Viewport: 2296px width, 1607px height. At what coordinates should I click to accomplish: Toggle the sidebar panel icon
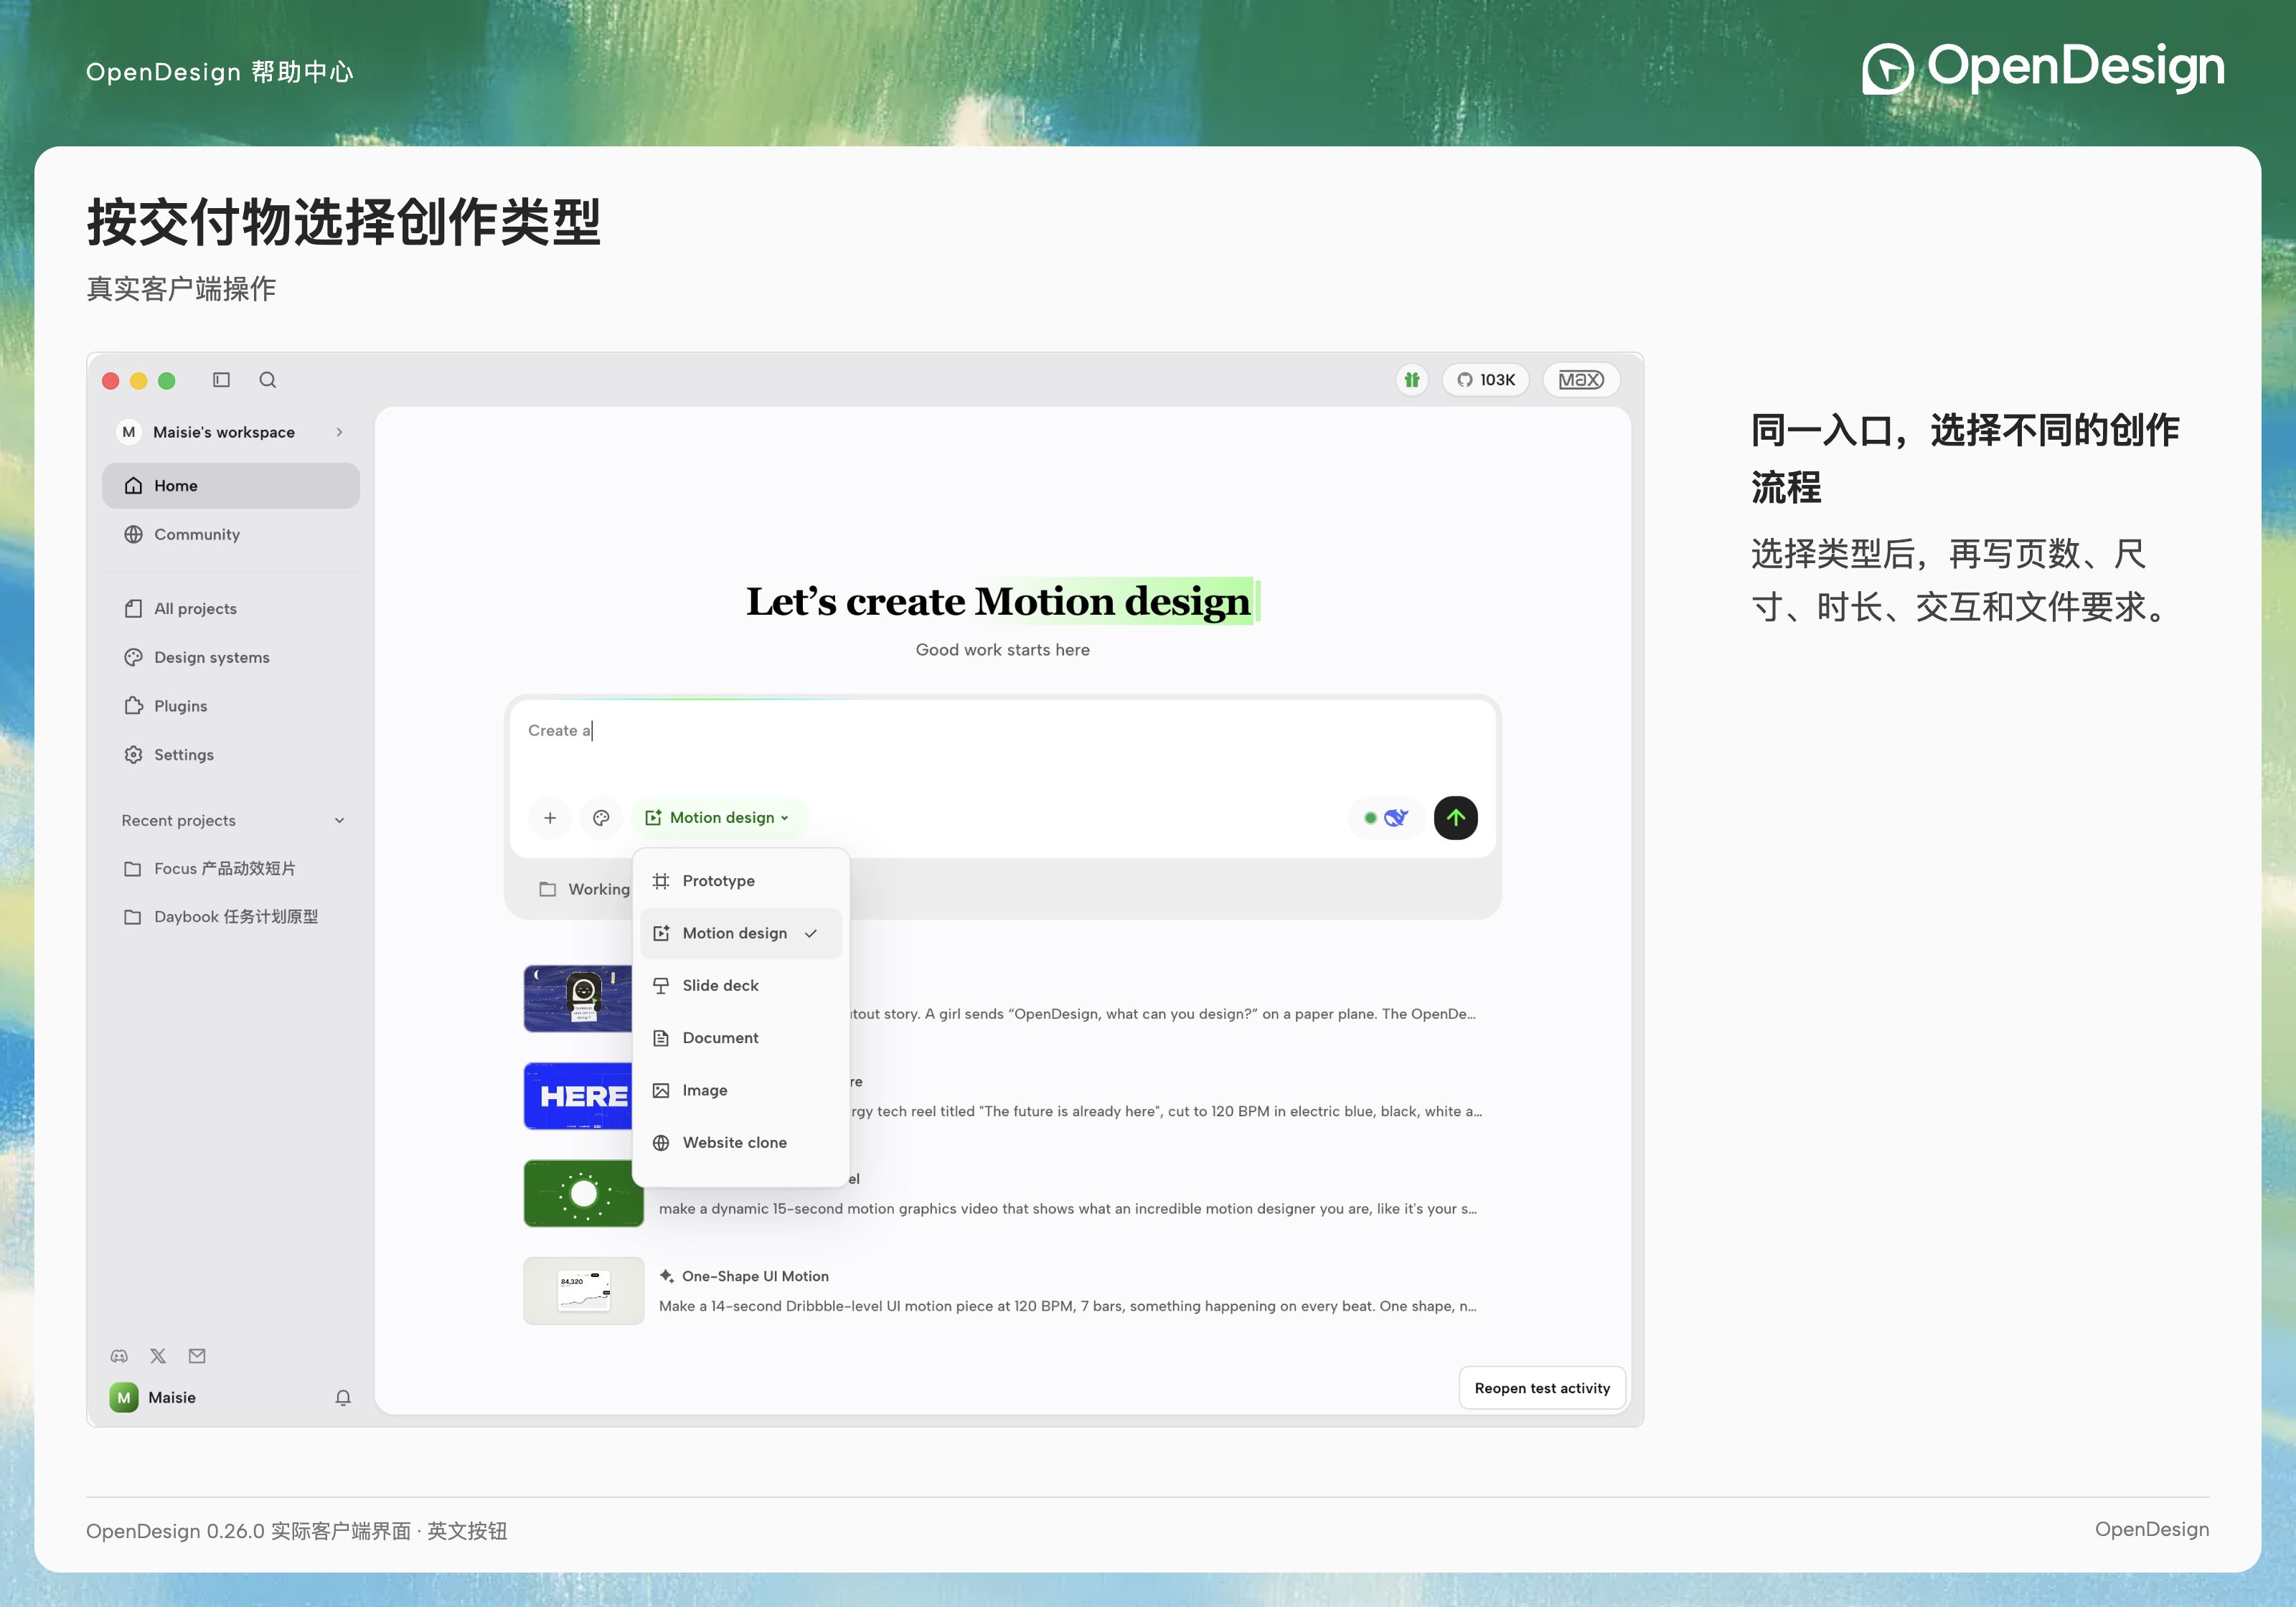pyautogui.click(x=221, y=380)
